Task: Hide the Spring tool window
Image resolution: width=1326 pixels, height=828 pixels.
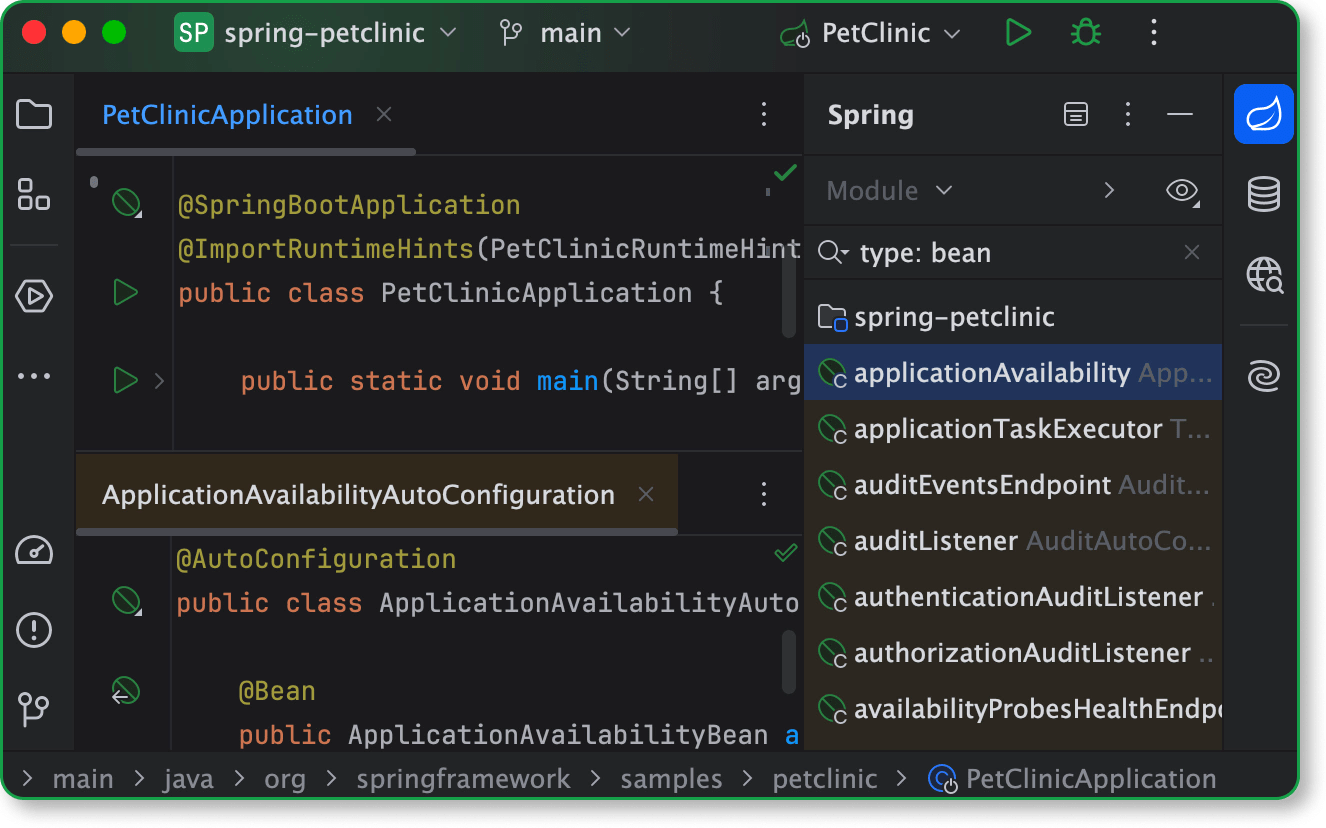Action: tap(1180, 114)
